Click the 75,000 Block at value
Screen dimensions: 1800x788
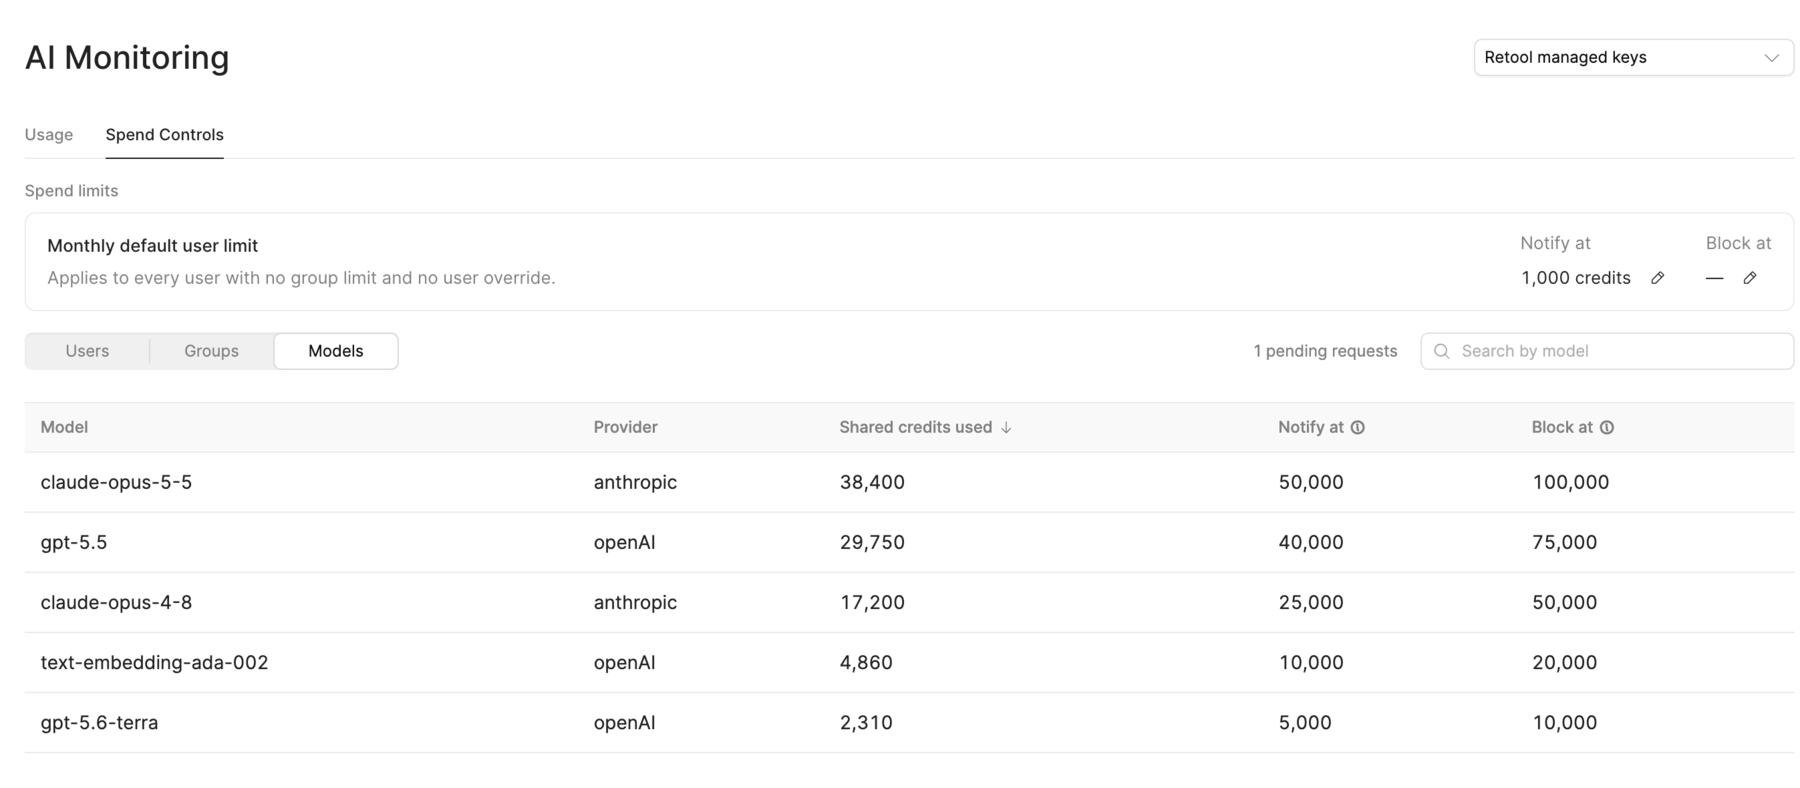click(x=1565, y=542)
